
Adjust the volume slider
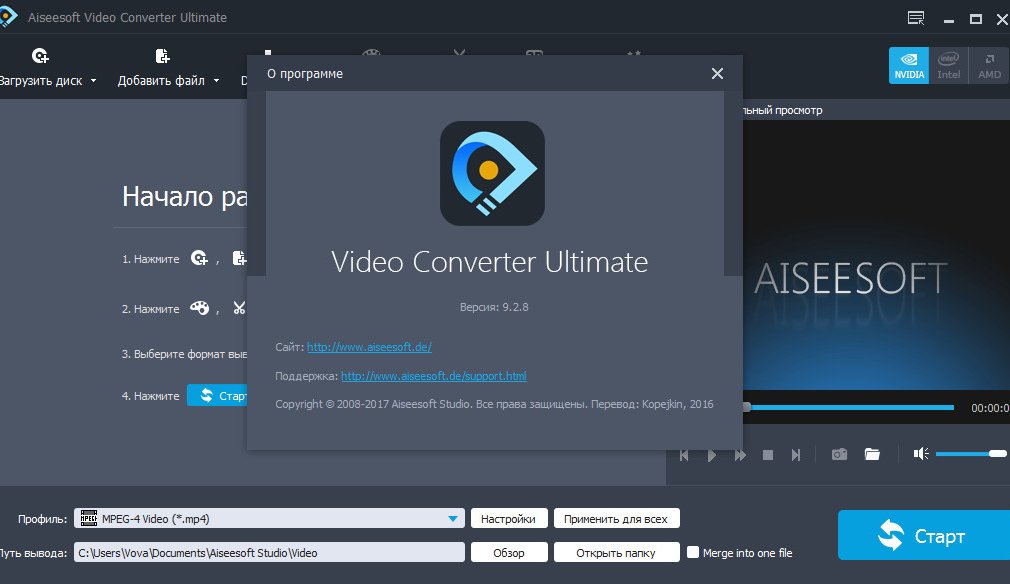point(971,454)
